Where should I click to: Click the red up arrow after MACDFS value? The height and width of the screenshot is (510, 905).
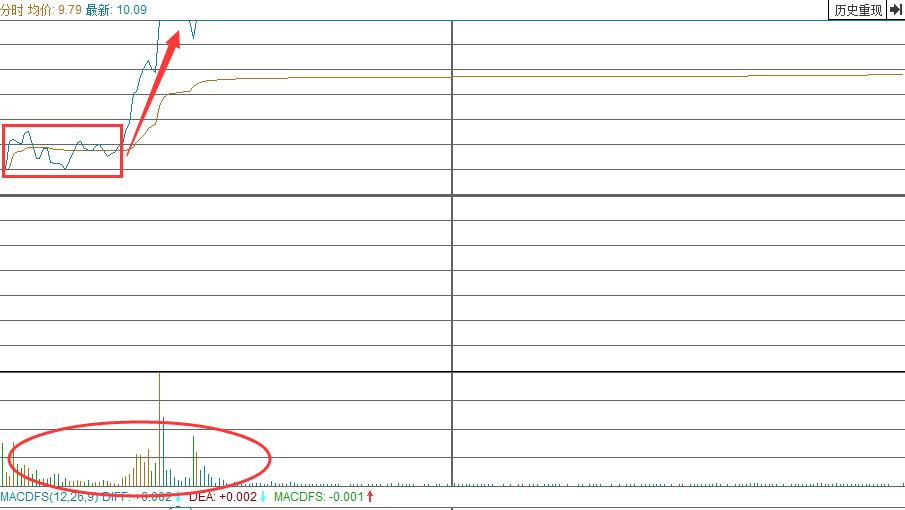click(370, 497)
